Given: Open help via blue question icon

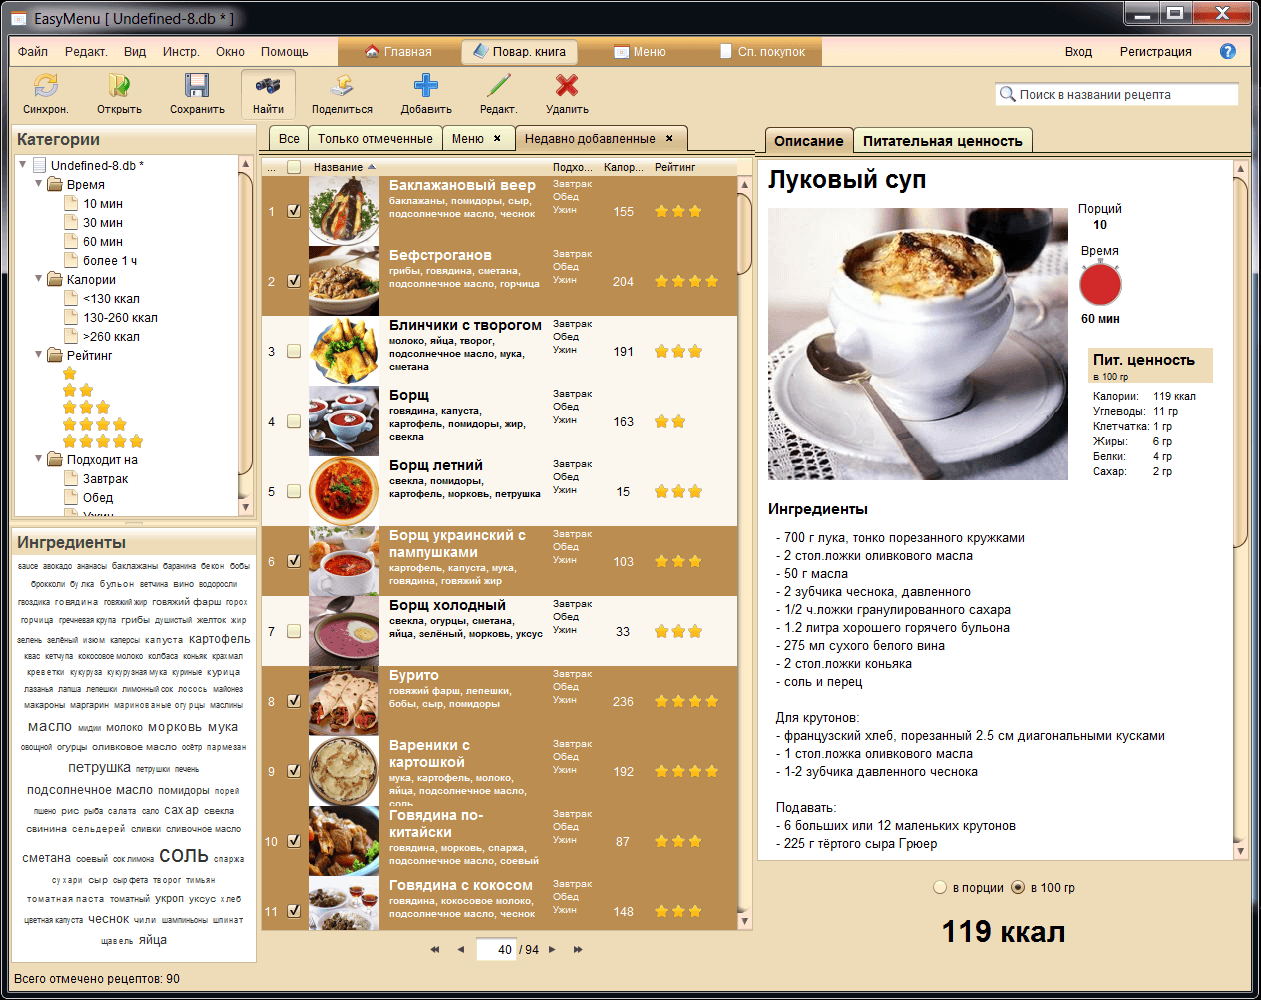Looking at the screenshot, I should click(1228, 51).
